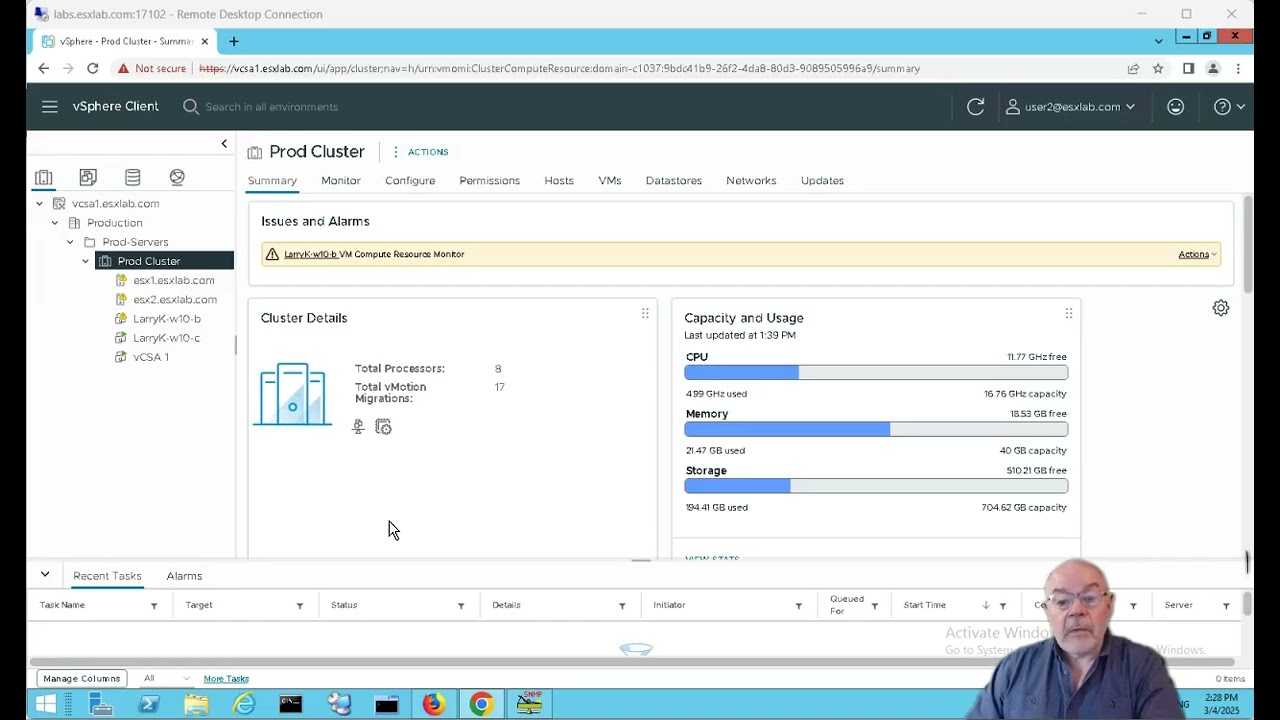Select esx1.esxlab.com host in tree

click(x=173, y=280)
